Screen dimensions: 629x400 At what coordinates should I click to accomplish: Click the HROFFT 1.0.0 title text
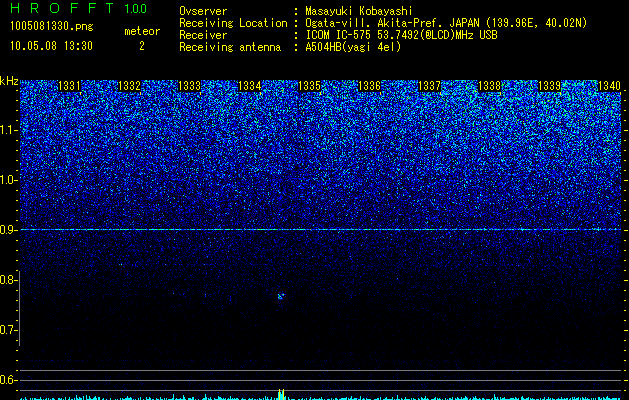pos(79,8)
